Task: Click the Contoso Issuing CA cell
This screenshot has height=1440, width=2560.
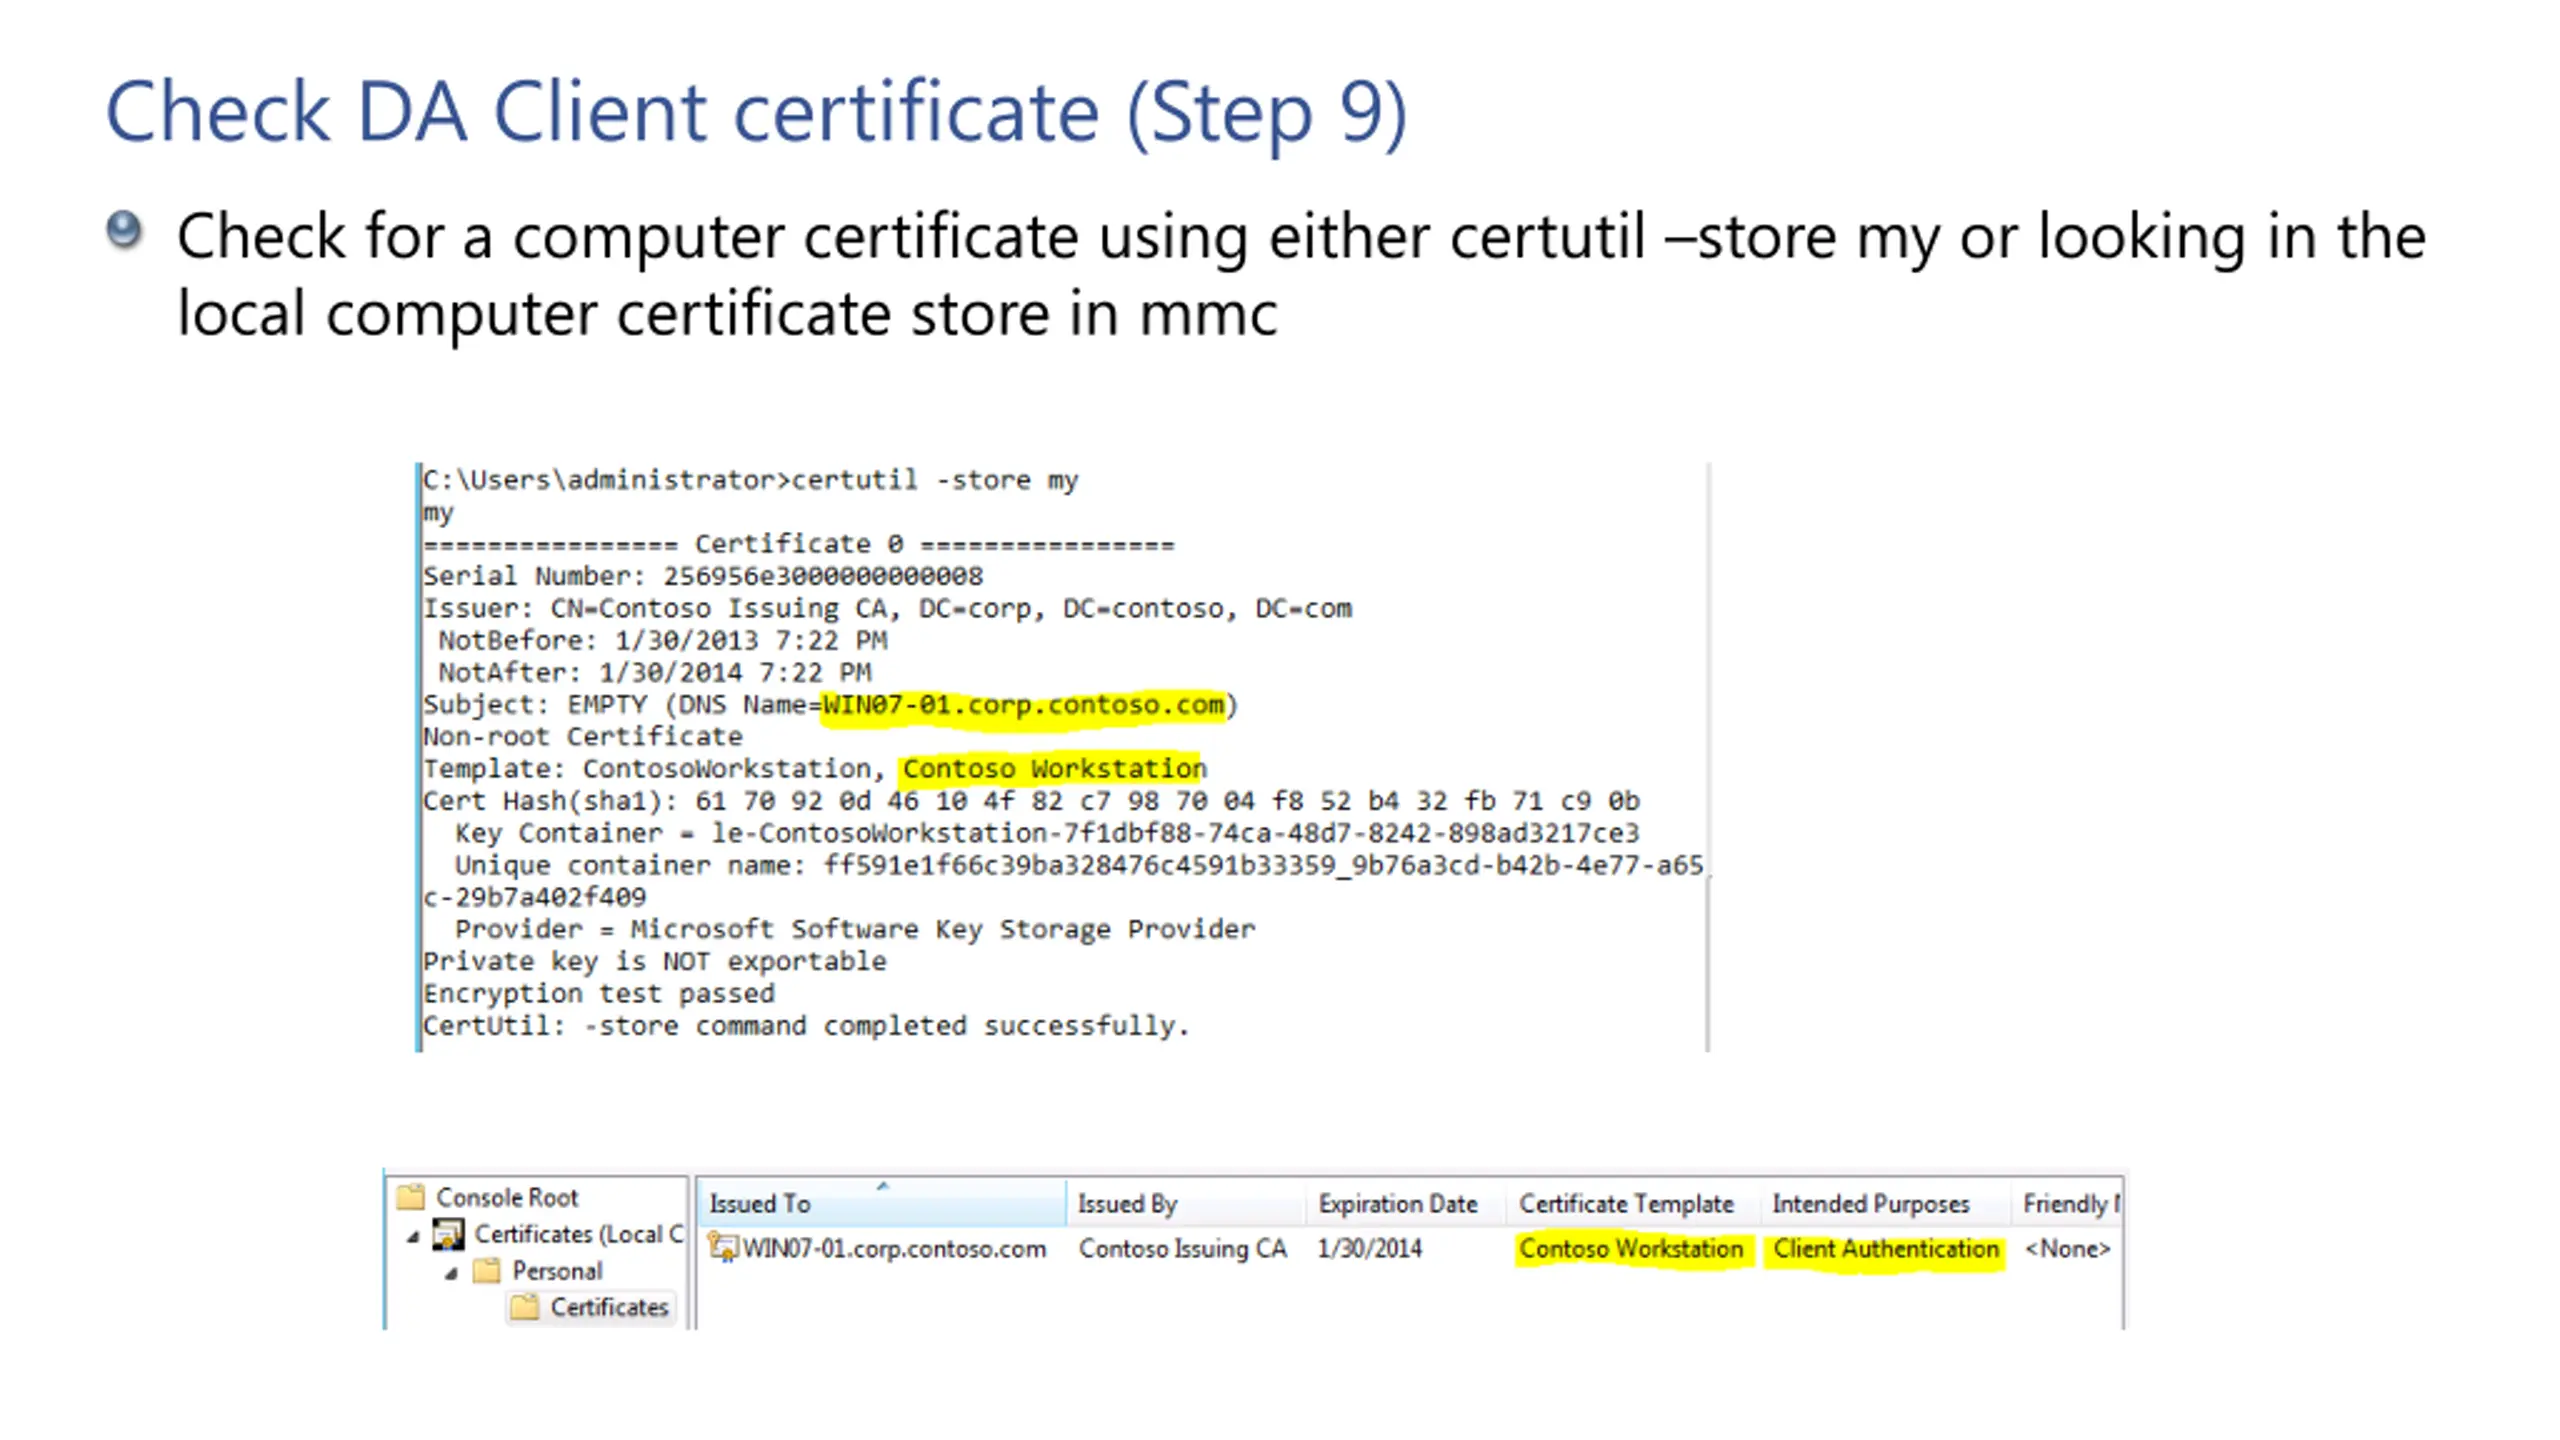Action: [x=1182, y=1249]
